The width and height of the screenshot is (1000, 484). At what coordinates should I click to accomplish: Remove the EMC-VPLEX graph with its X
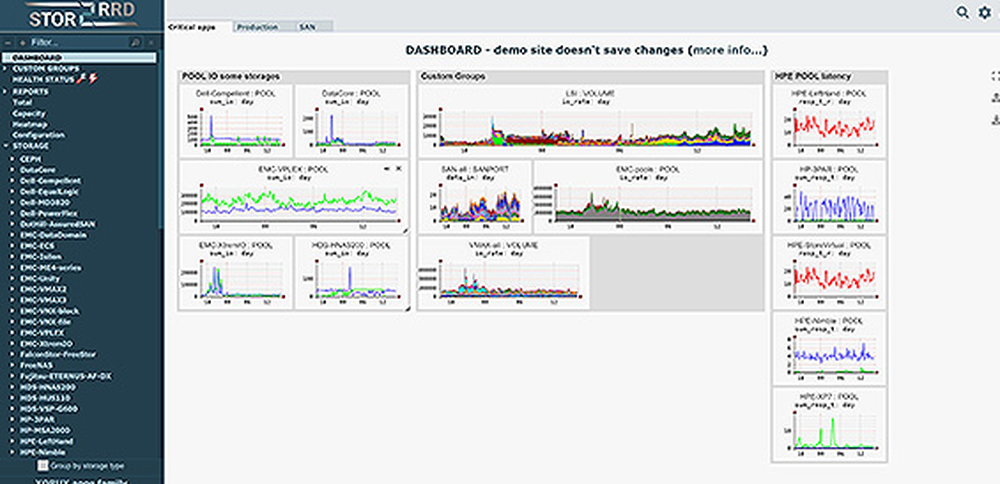[x=399, y=168]
